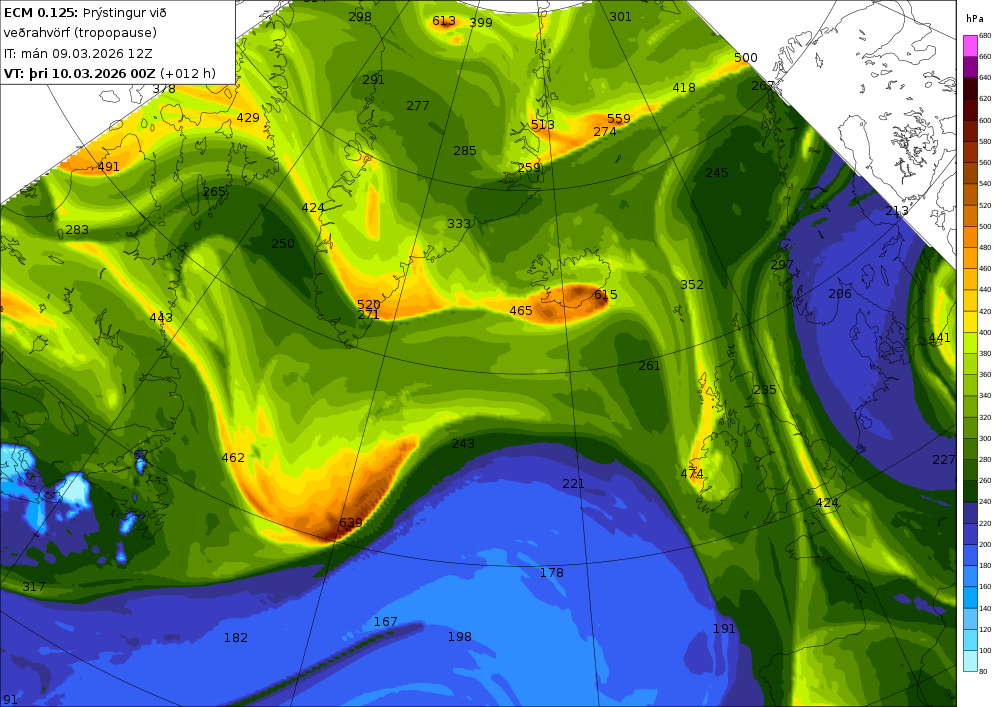Click the 243 map value
1000x707 pixels.
(463, 443)
